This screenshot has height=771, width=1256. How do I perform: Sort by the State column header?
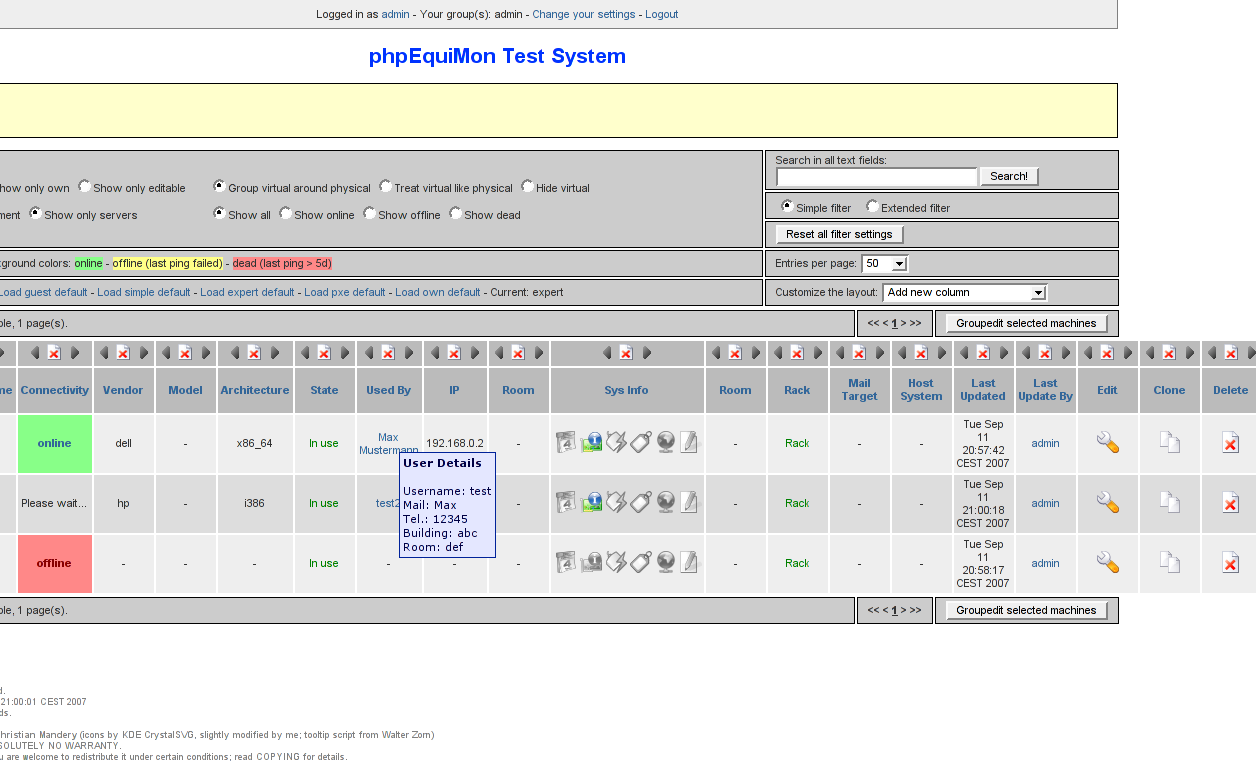324,390
